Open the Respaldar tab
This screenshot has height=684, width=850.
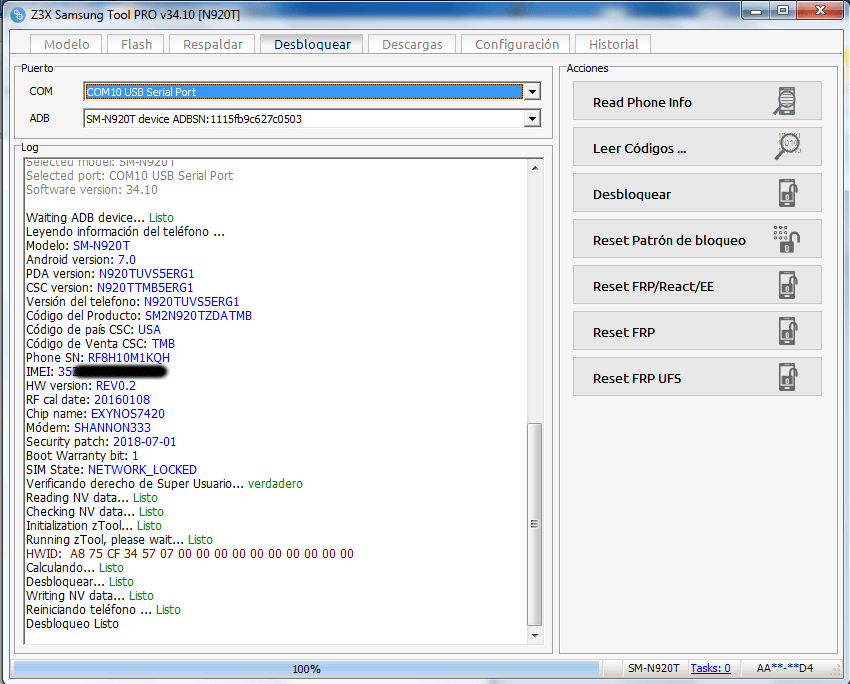point(212,44)
